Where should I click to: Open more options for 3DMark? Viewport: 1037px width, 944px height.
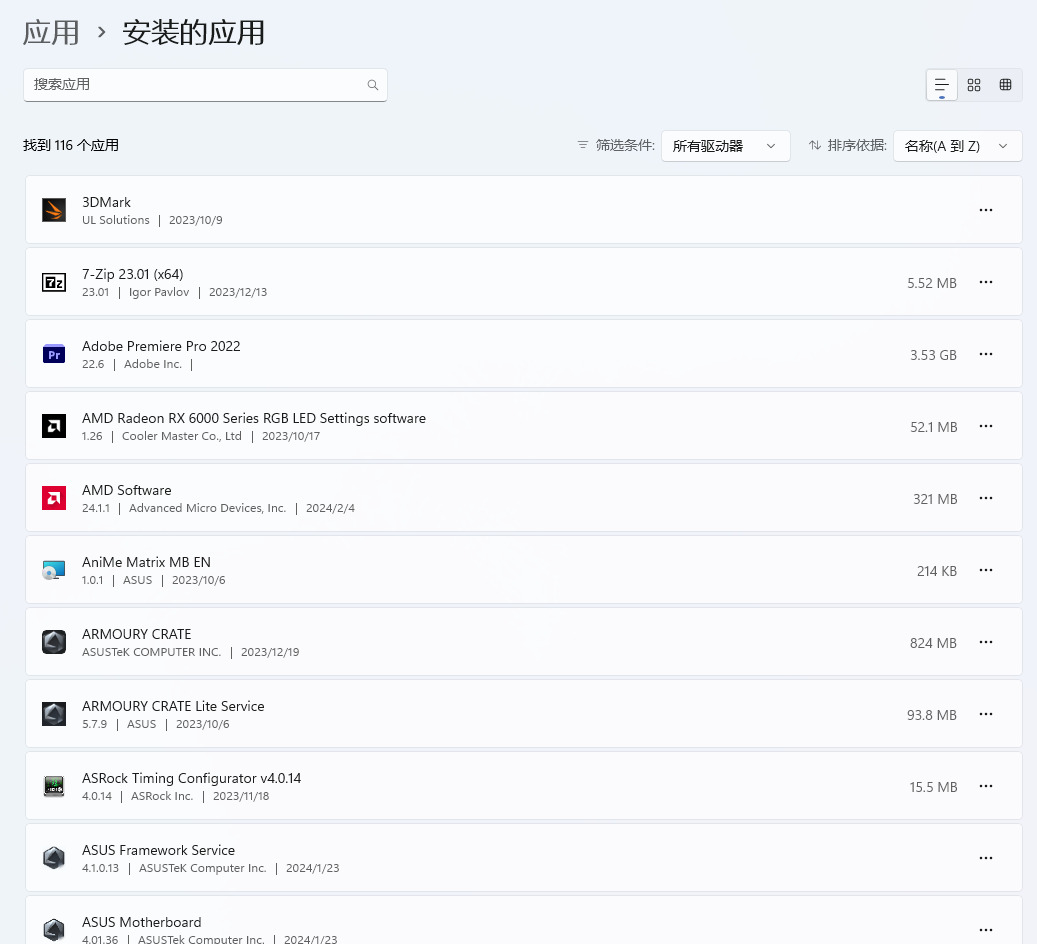click(986, 210)
